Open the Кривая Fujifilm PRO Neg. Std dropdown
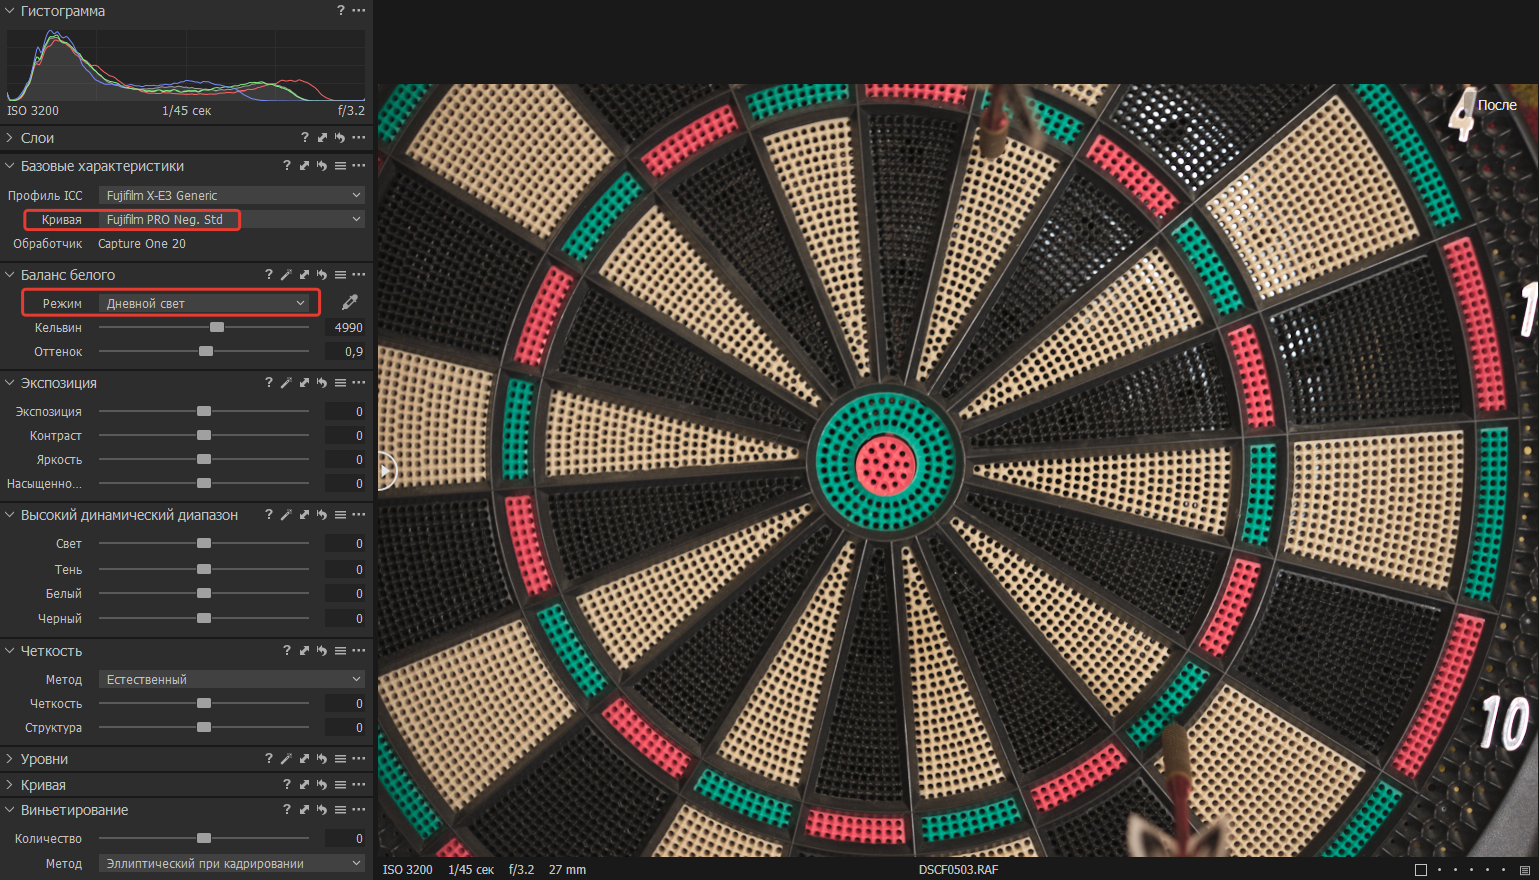1539x880 pixels. [232, 219]
